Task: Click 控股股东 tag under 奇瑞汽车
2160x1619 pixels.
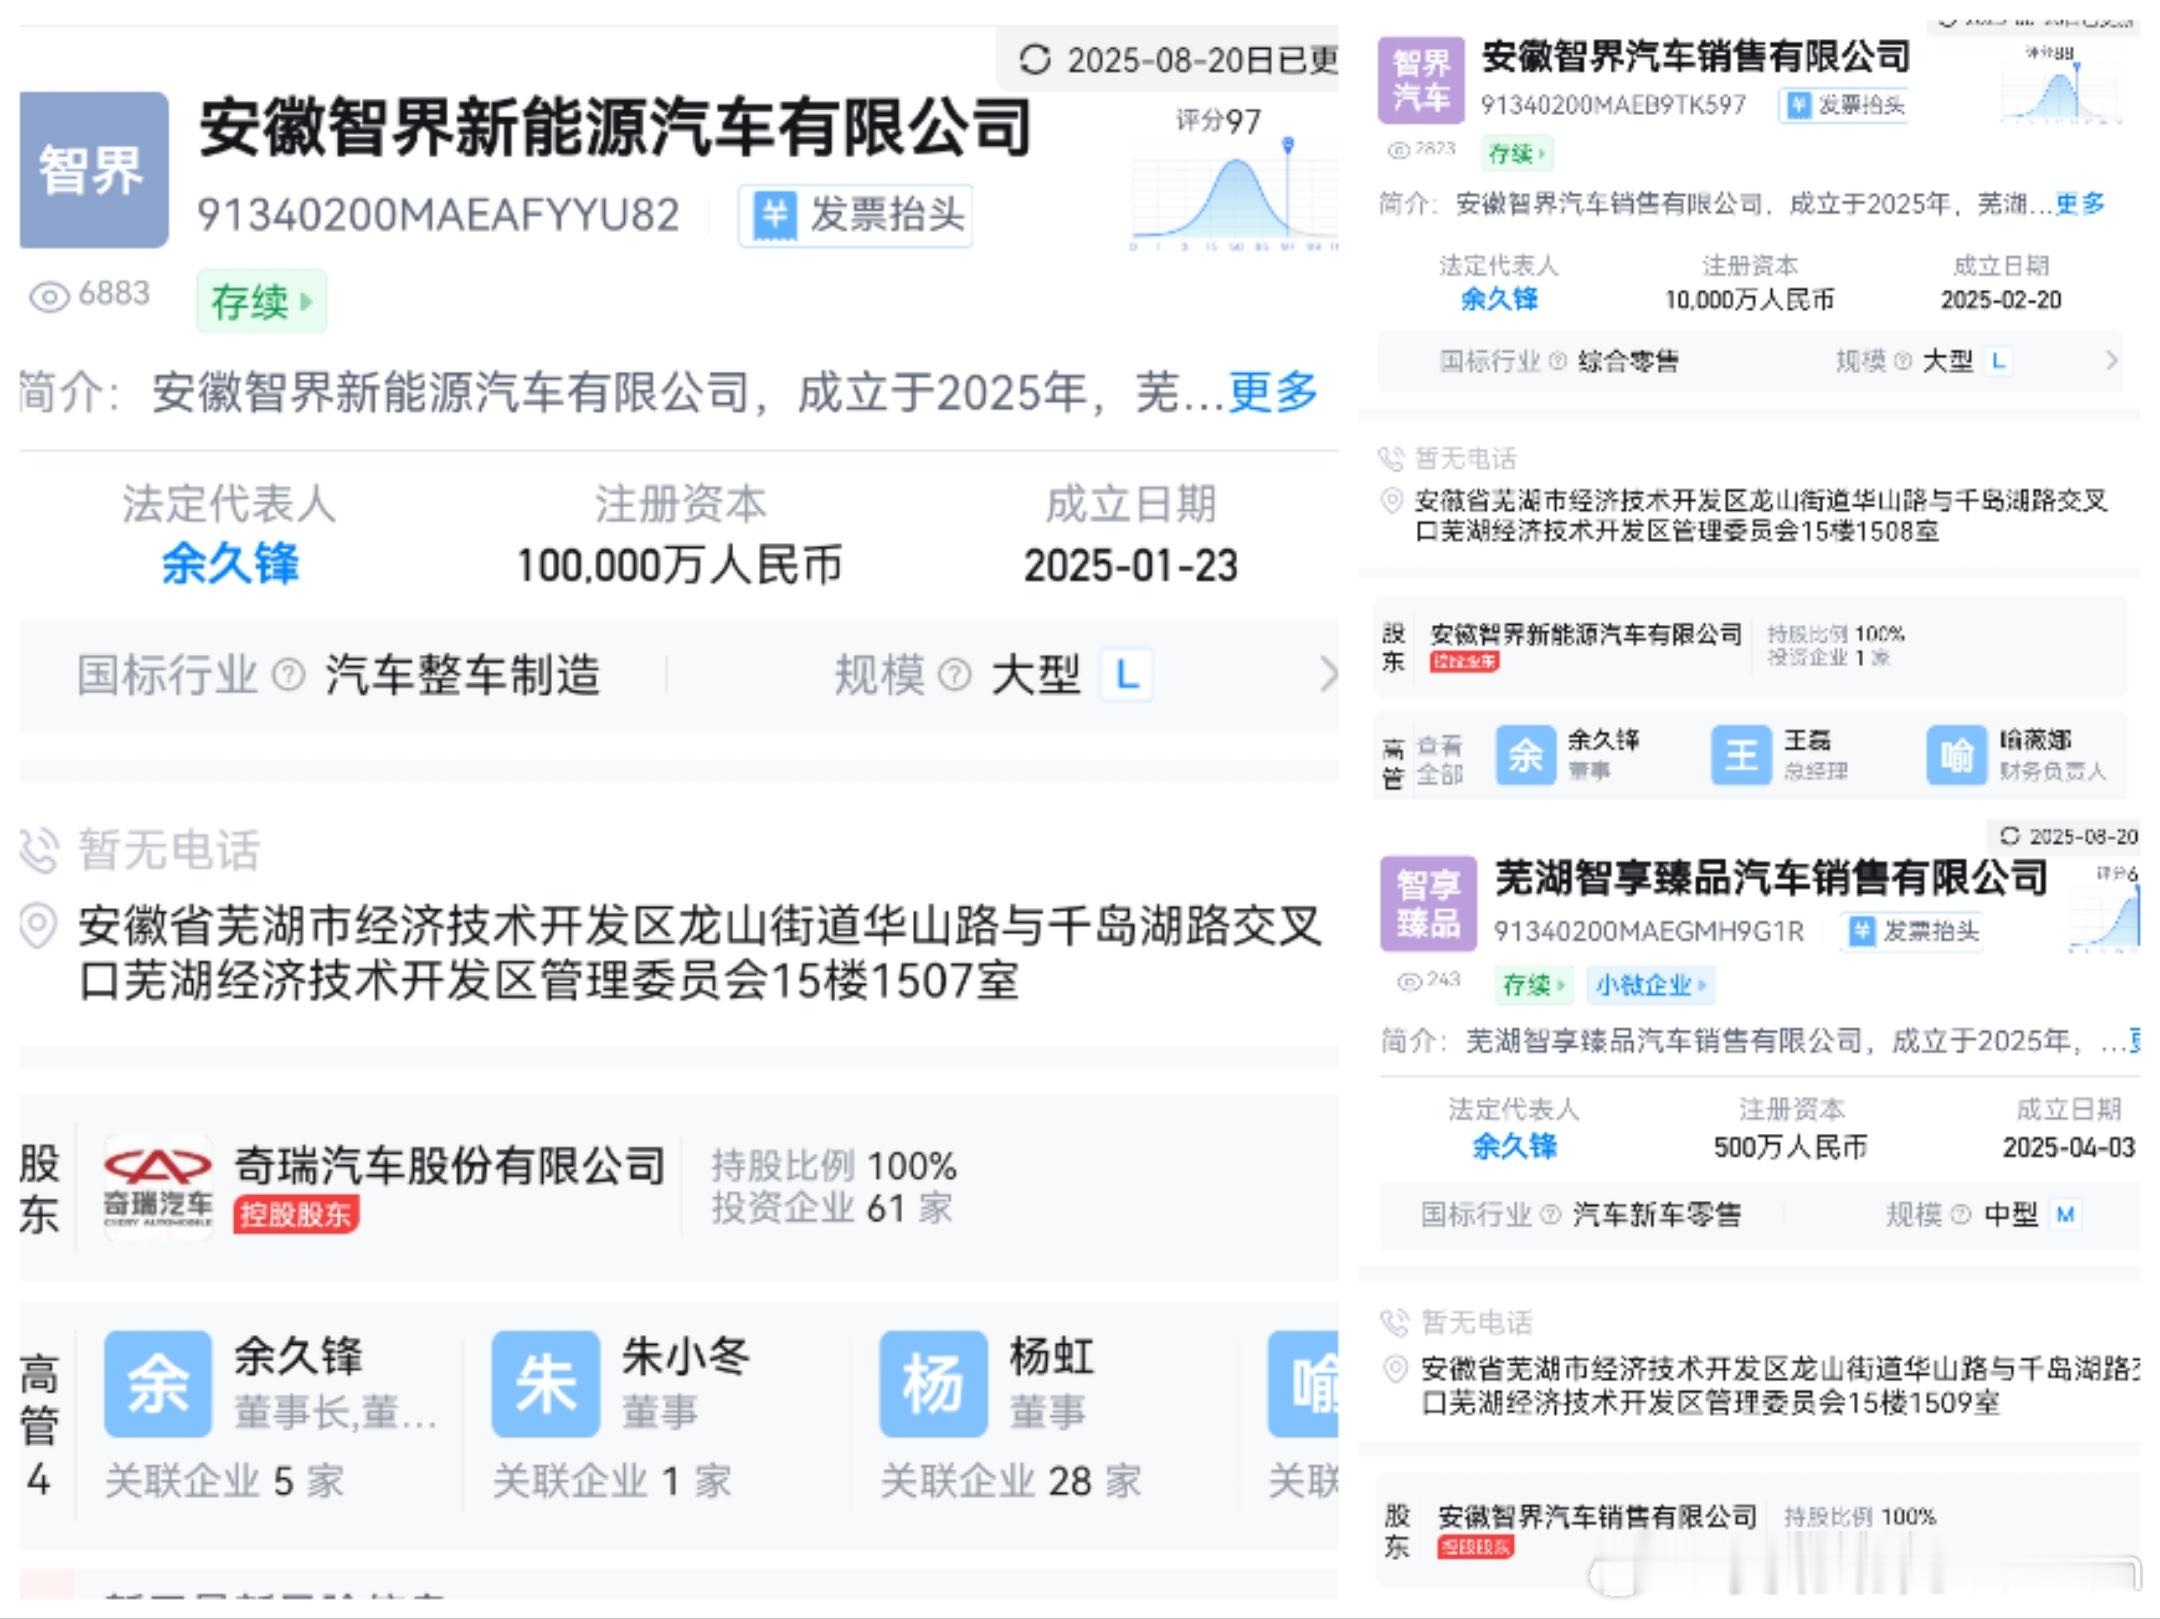Action: 296,1215
